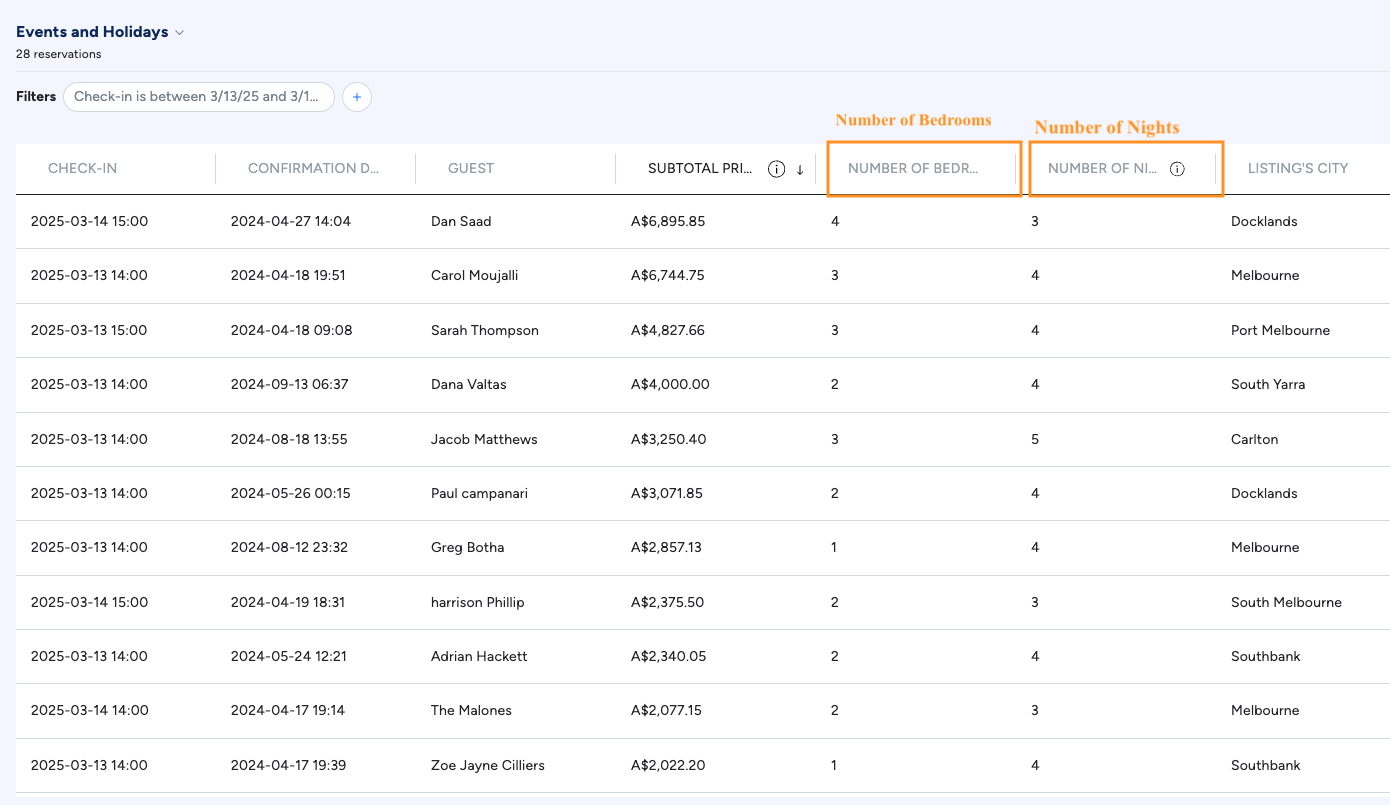Image resolution: width=1390 pixels, height=805 pixels.
Task: Click the Confirmation Date column header
Action: (313, 168)
